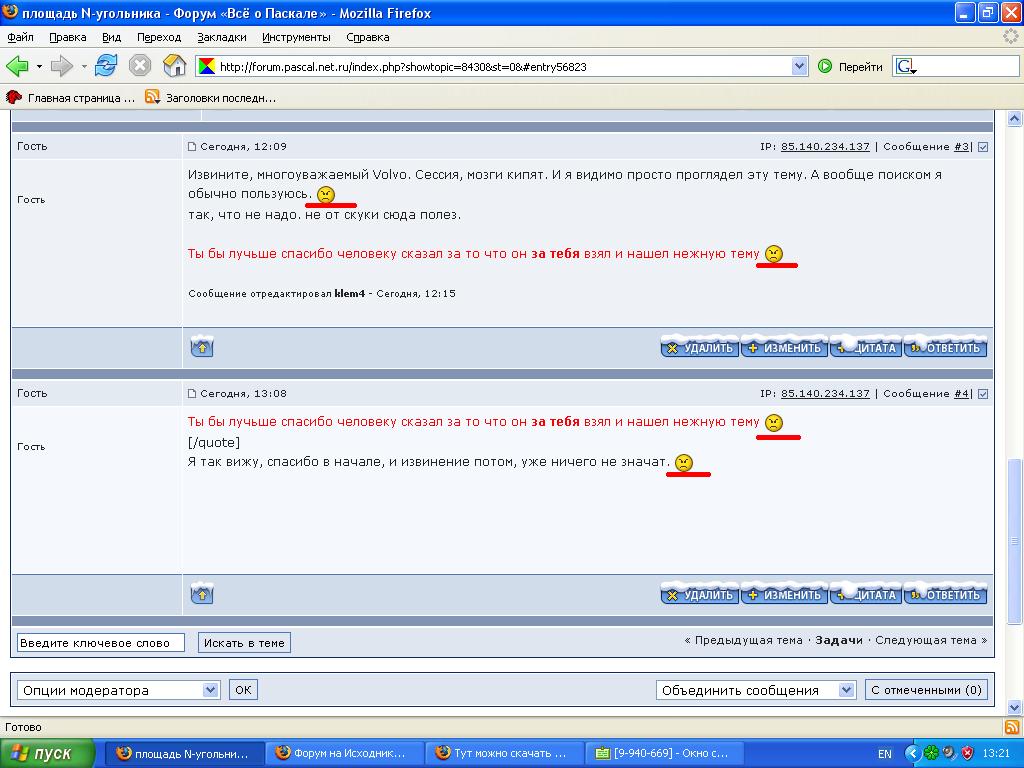Expand the address bar URL history dropdown
Image resolution: width=1024 pixels, height=768 pixels.
point(799,67)
